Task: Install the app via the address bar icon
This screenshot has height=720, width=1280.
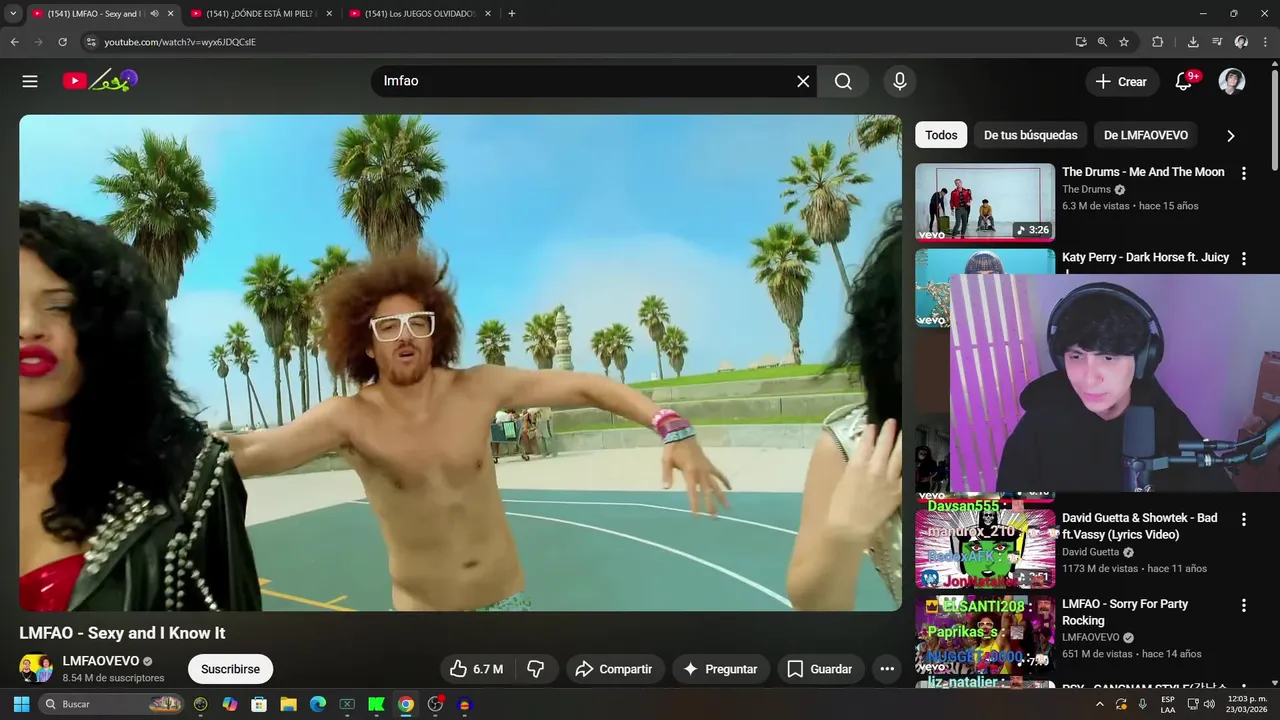Action: point(1081,42)
